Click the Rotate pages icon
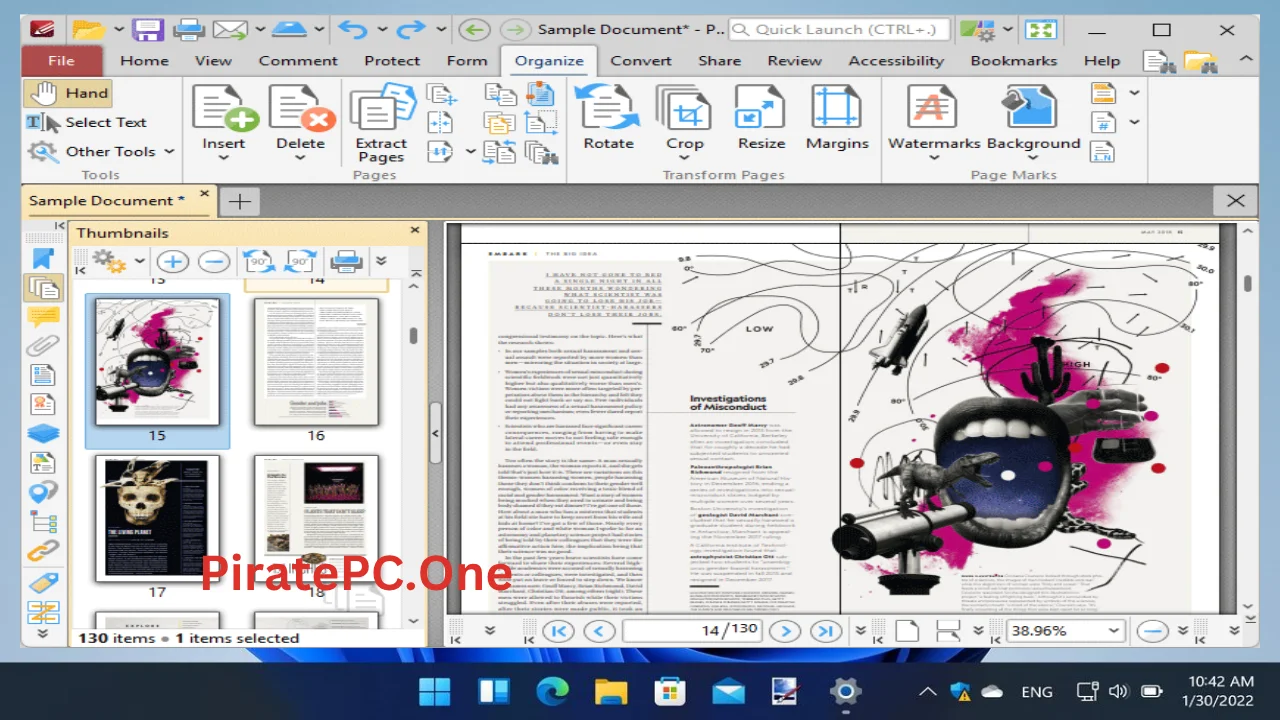Viewport: 1280px width, 720px height. coord(608,107)
